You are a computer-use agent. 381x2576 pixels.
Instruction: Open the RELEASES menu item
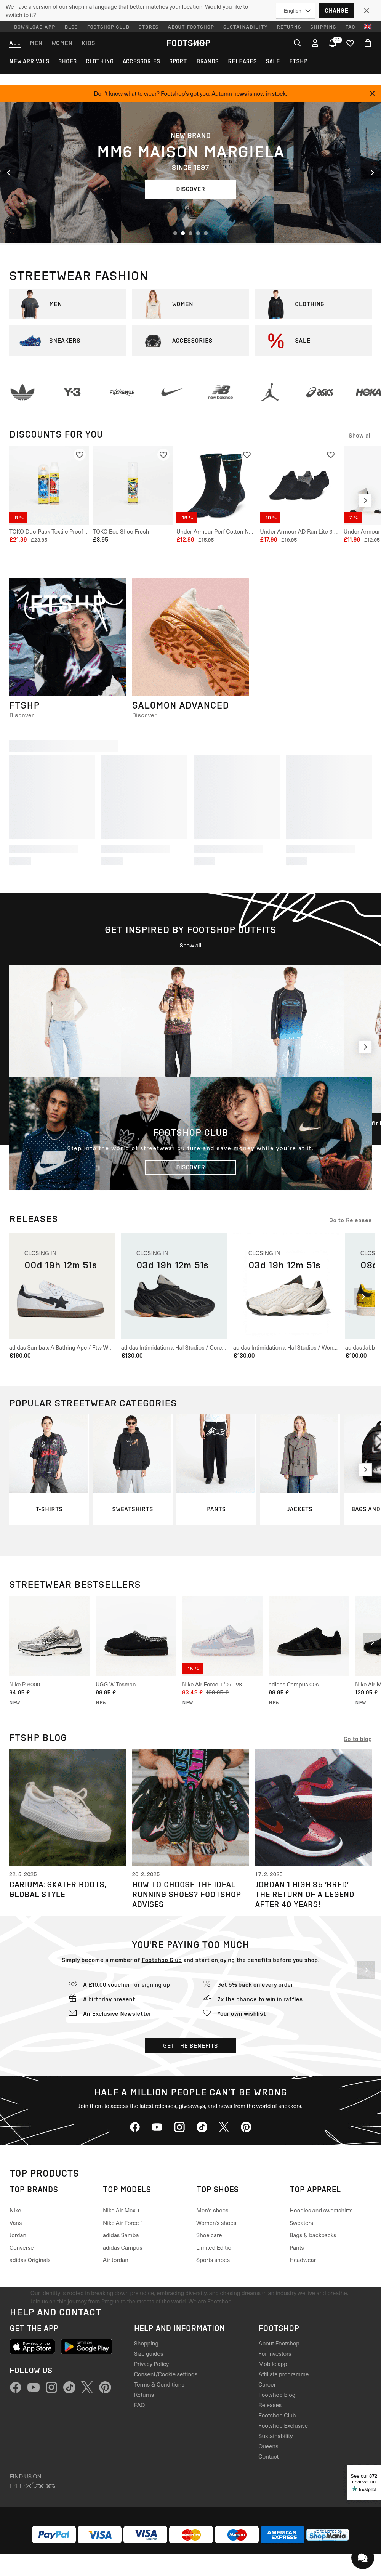(242, 61)
